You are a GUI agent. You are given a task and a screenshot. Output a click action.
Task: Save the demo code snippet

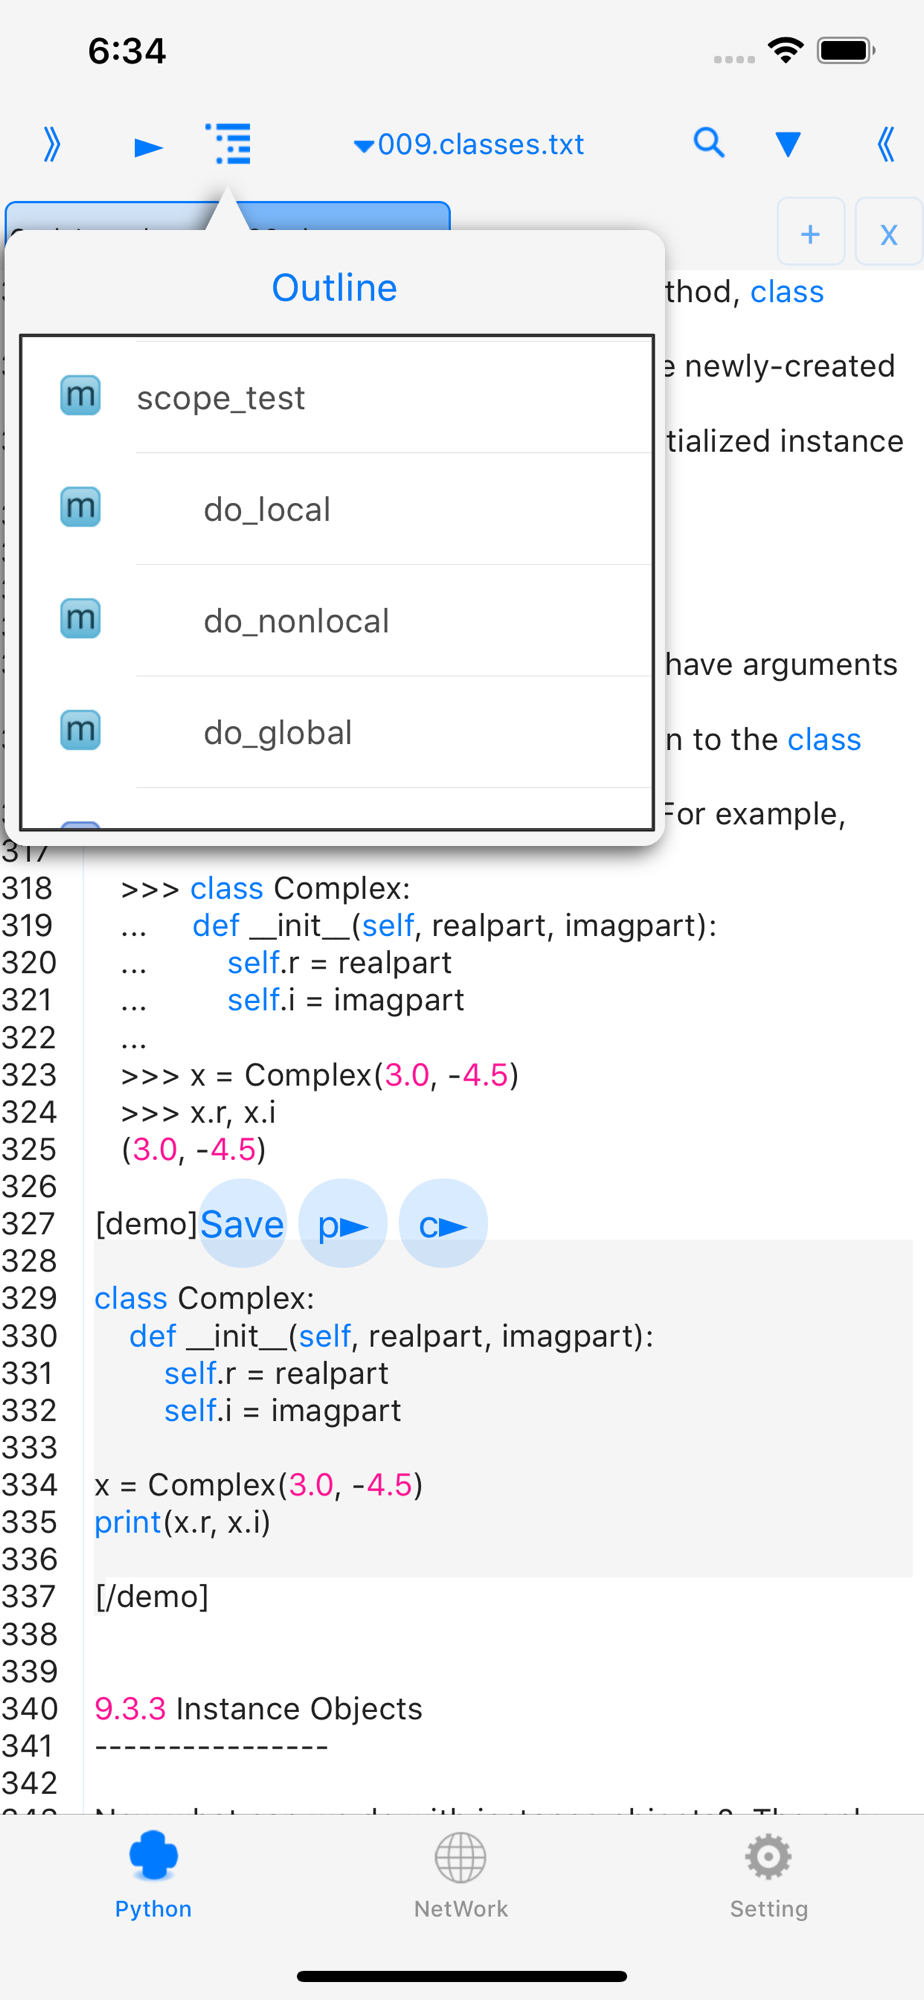[x=242, y=1224]
